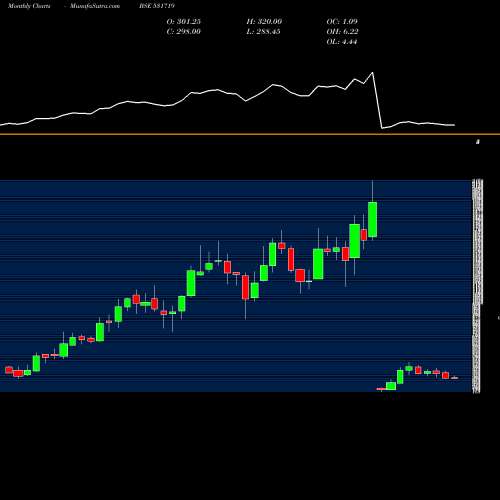
Task: Click the peak of the white line chart
Action: tap(372, 72)
